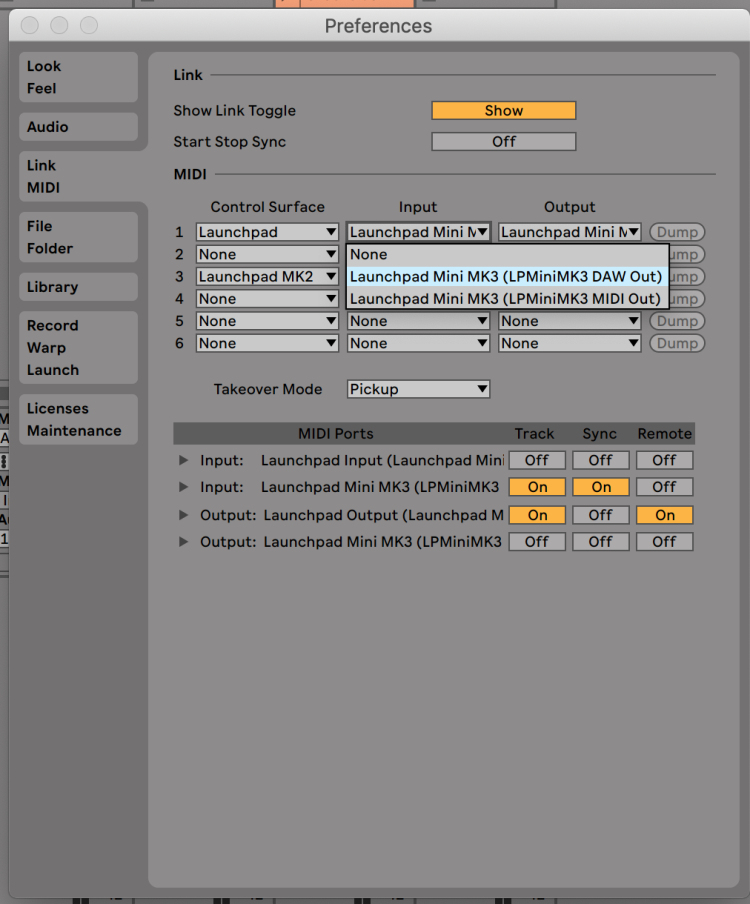This screenshot has width=750, height=904.
Task: Open row 1 Output Launchpad Mini dropdown
Action: coord(570,232)
